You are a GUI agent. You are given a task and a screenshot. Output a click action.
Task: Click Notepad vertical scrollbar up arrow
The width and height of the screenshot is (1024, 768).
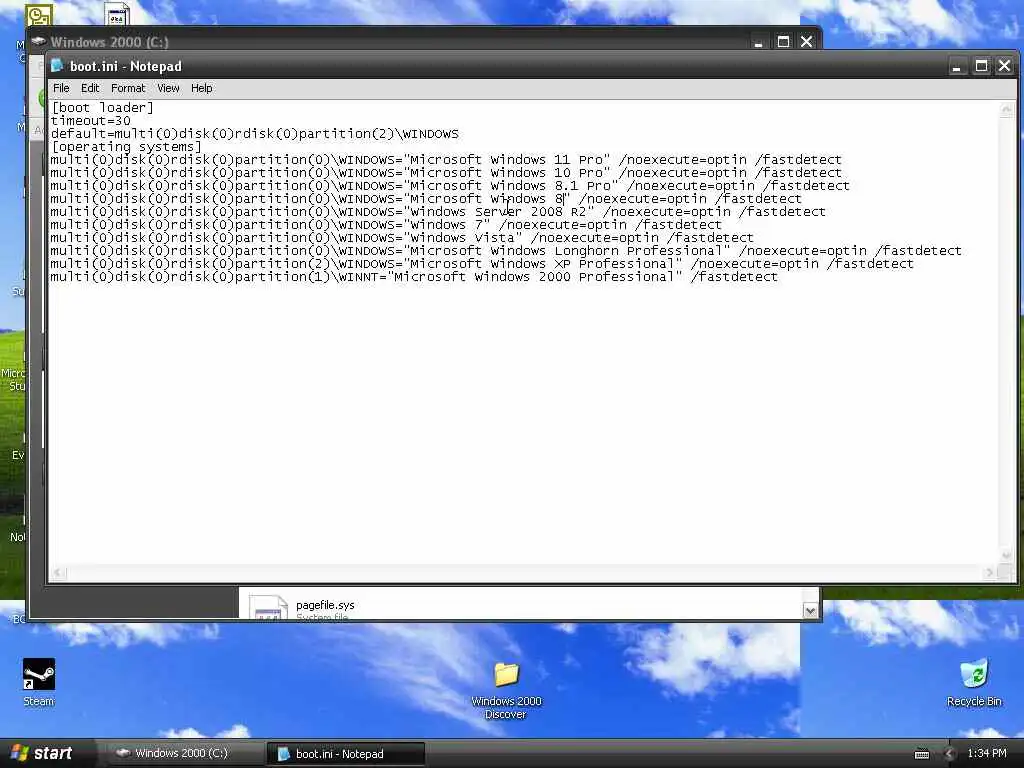[x=1006, y=110]
